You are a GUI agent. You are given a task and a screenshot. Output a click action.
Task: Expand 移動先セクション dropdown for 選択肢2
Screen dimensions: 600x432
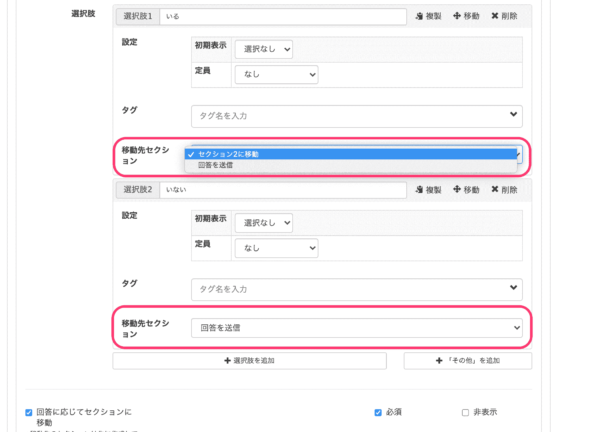coord(356,327)
